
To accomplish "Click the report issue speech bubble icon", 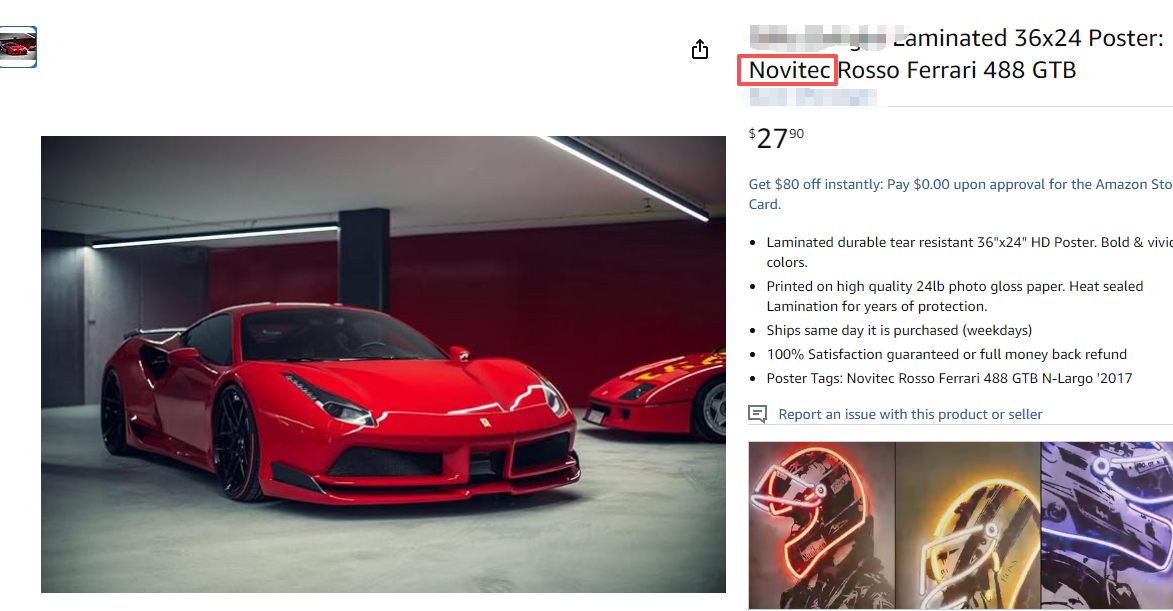I will coord(758,414).
